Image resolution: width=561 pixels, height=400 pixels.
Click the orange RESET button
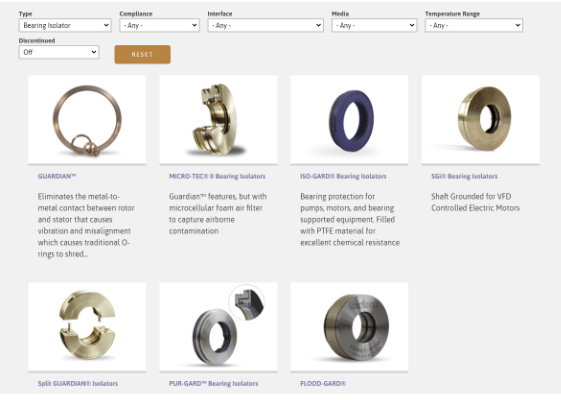pos(142,54)
